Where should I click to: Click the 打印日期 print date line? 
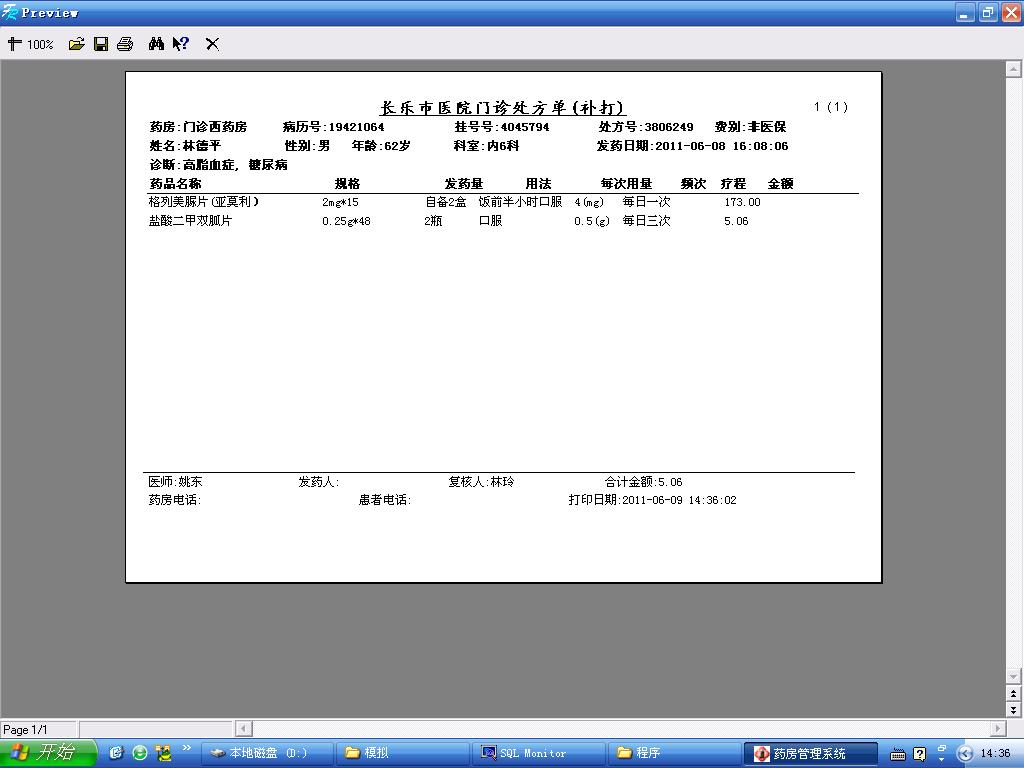652,500
